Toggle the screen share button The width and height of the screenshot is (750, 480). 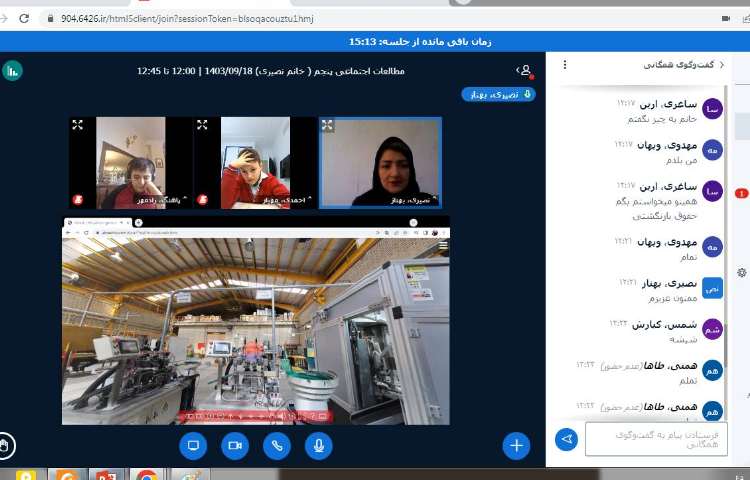pos(193,445)
